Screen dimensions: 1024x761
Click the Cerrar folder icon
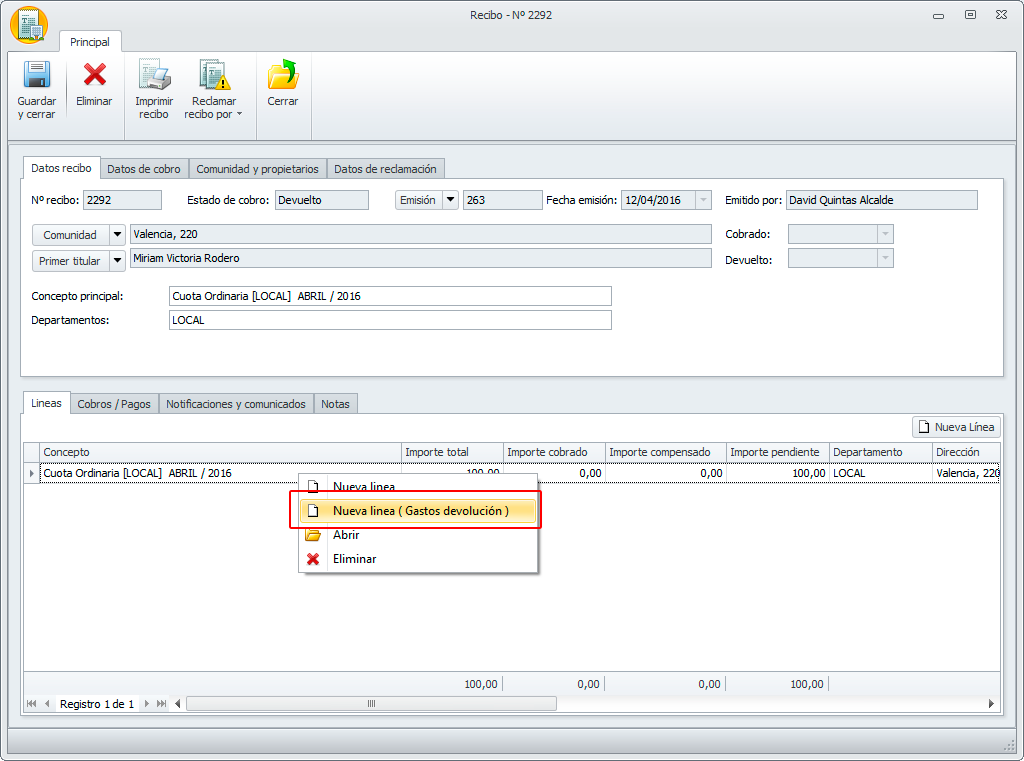click(x=283, y=74)
